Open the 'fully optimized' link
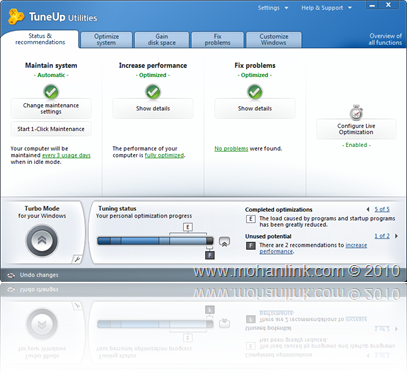 pyautogui.click(x=164, y=155)
